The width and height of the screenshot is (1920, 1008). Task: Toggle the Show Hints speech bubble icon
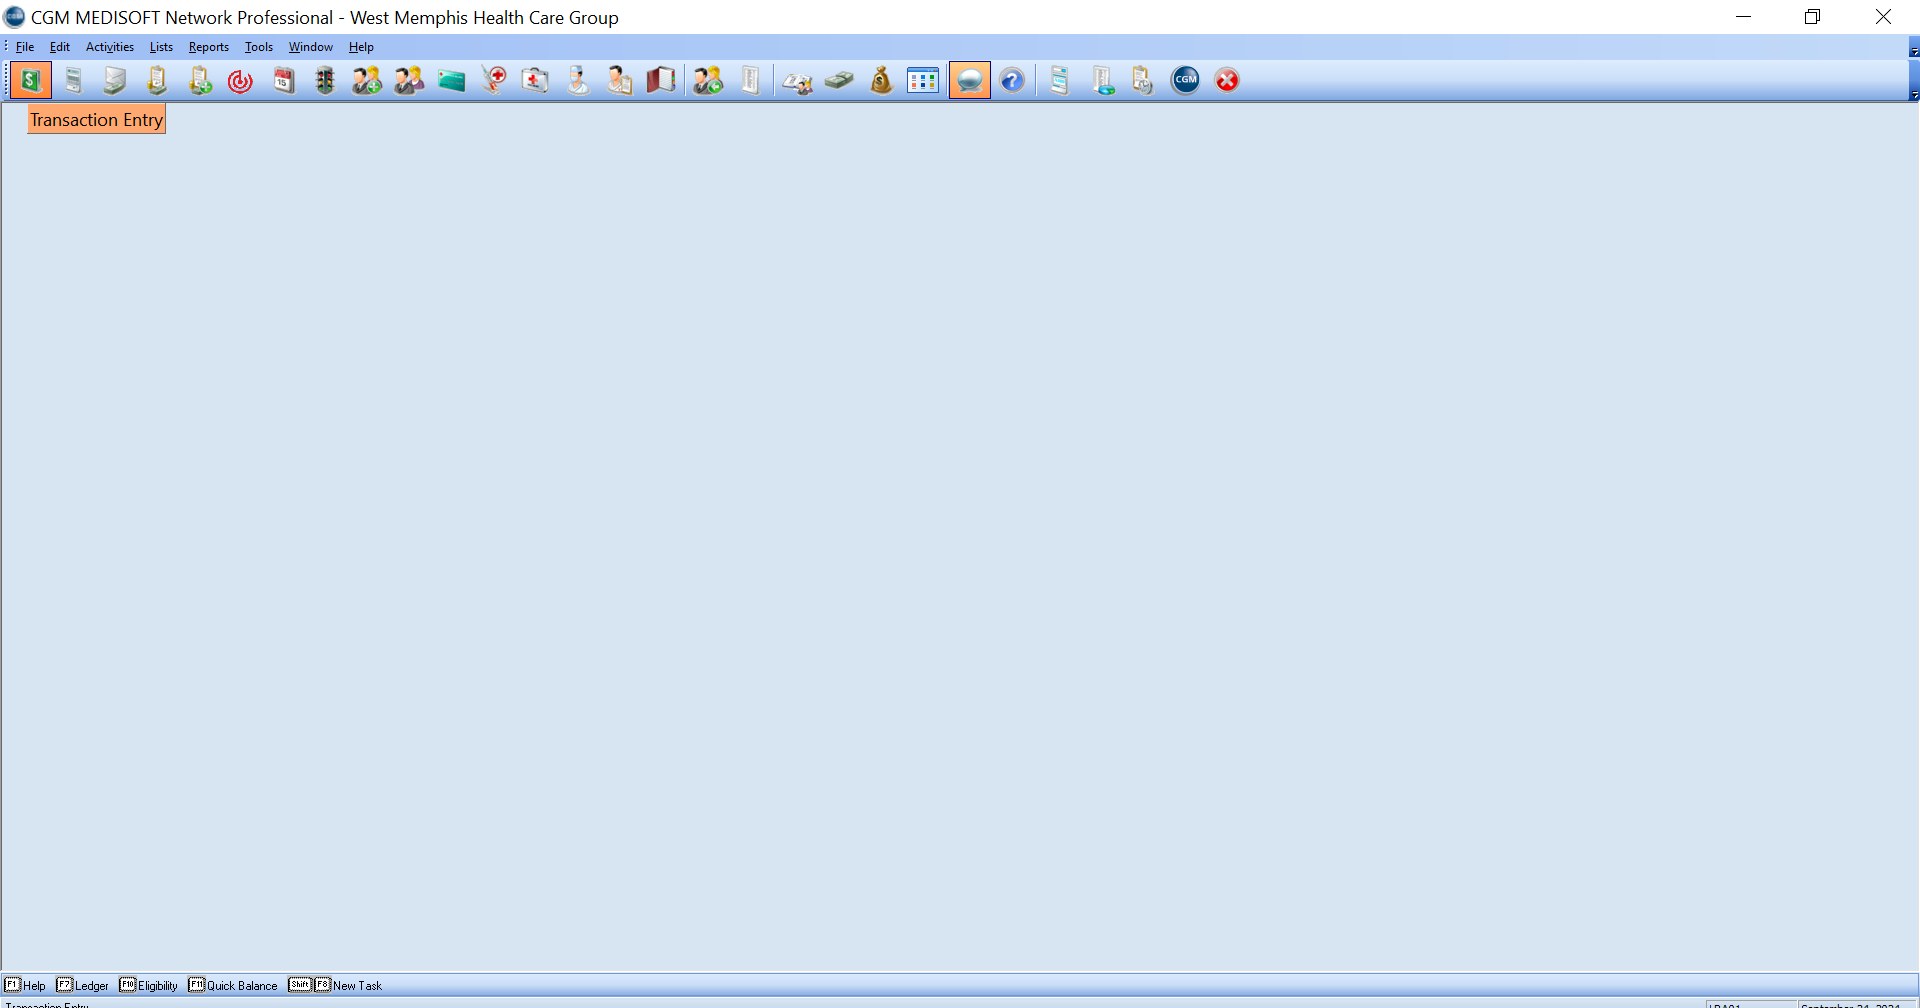pyautogui.click(x=969, y=80)
